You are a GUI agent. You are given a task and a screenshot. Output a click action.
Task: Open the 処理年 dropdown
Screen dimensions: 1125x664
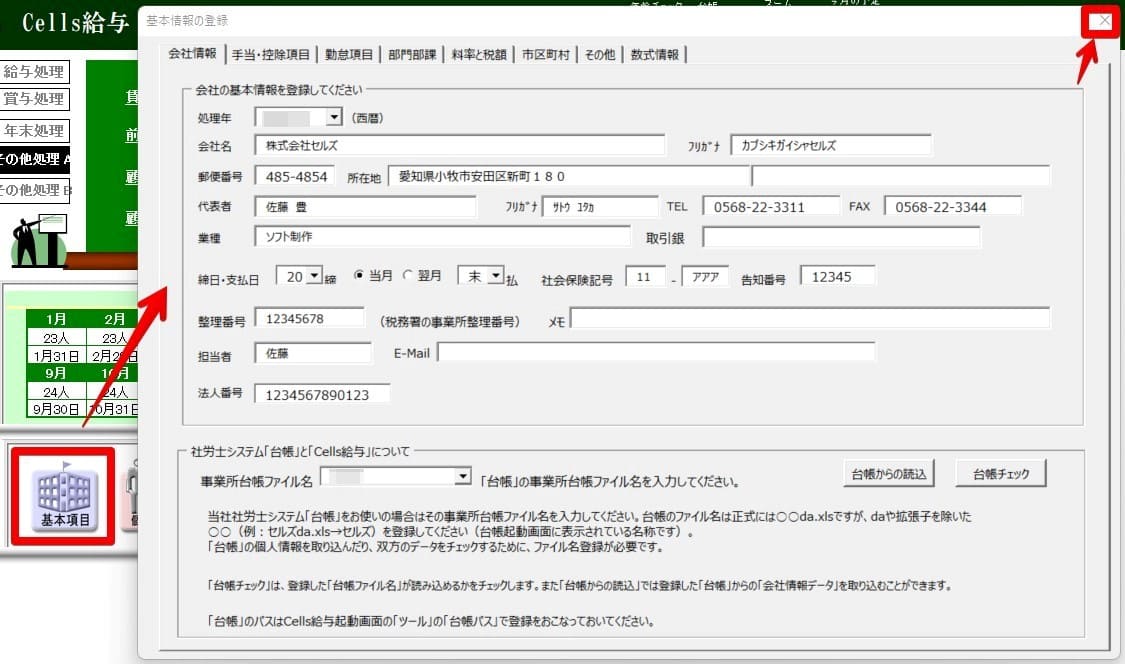[334, 118]
